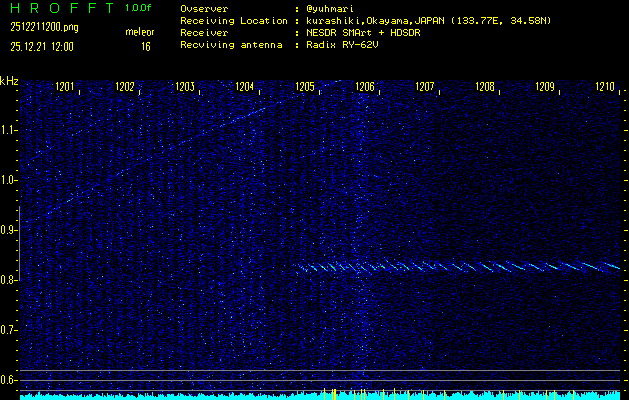
Task: Click the 1201 time marker
Action: point(65,87)
